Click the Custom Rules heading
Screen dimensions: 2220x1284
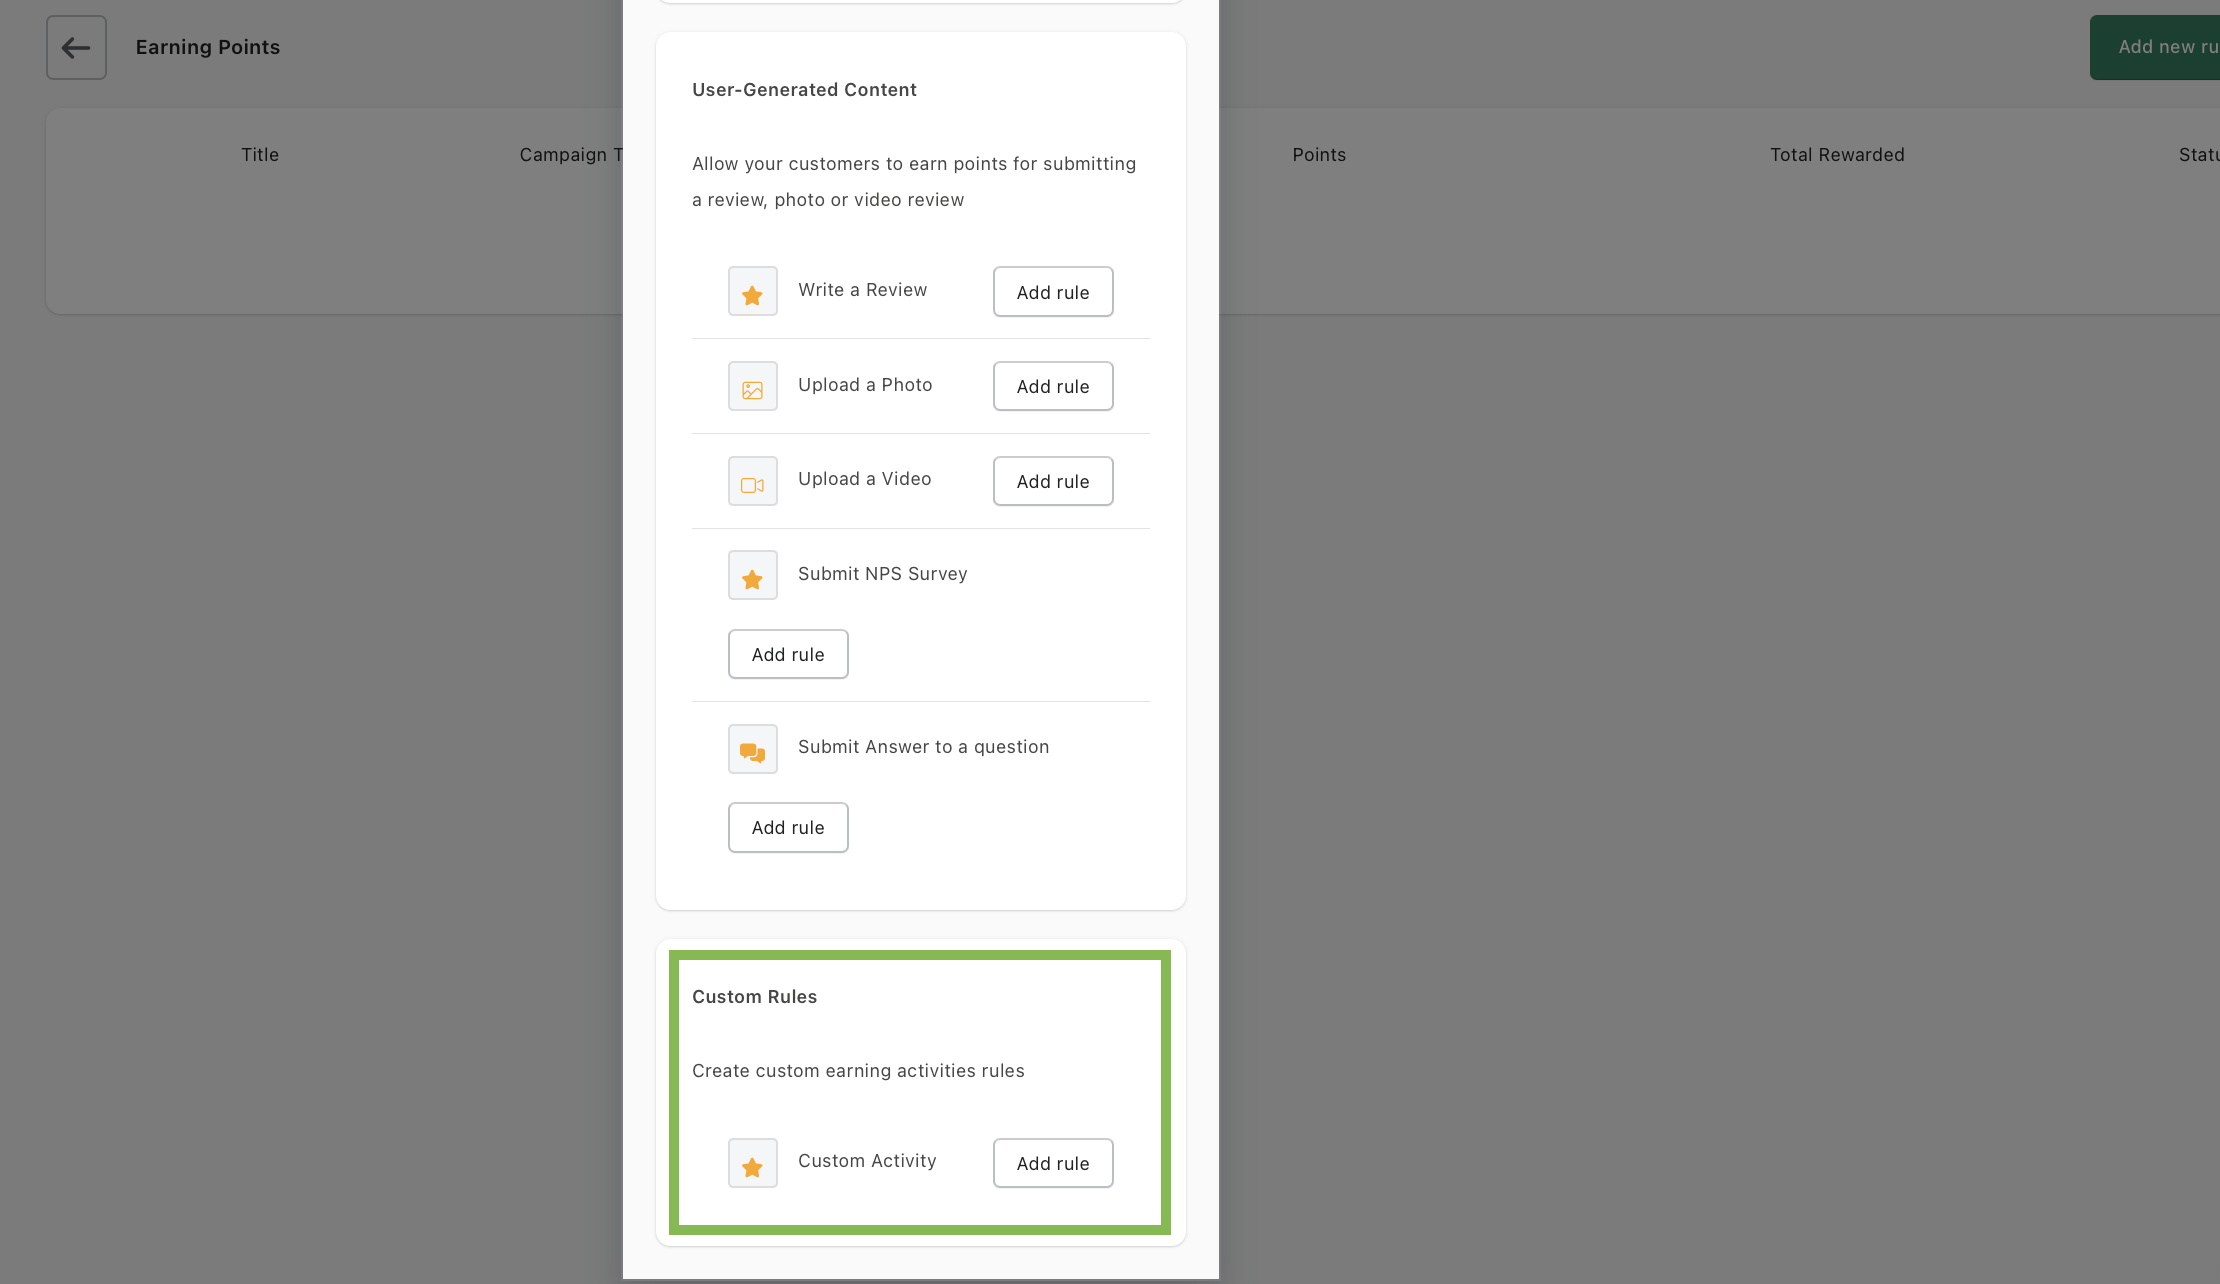pos(754,997)
